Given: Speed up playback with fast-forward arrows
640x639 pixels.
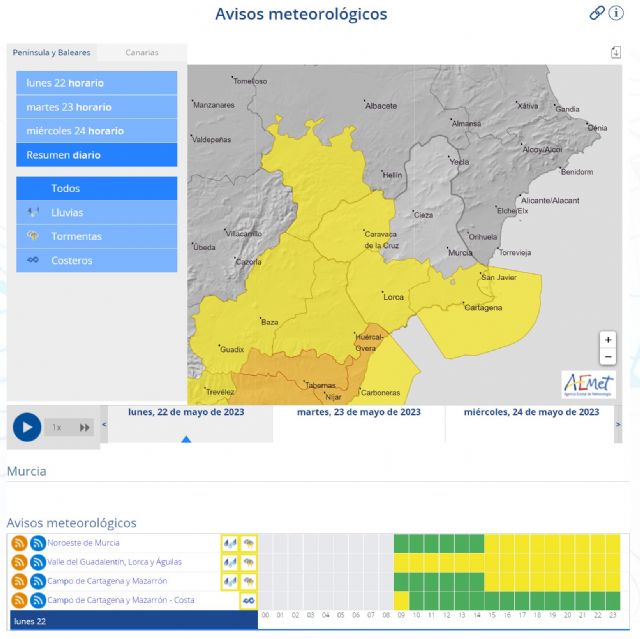Looking at the screenshot, I should click(84, 427).
